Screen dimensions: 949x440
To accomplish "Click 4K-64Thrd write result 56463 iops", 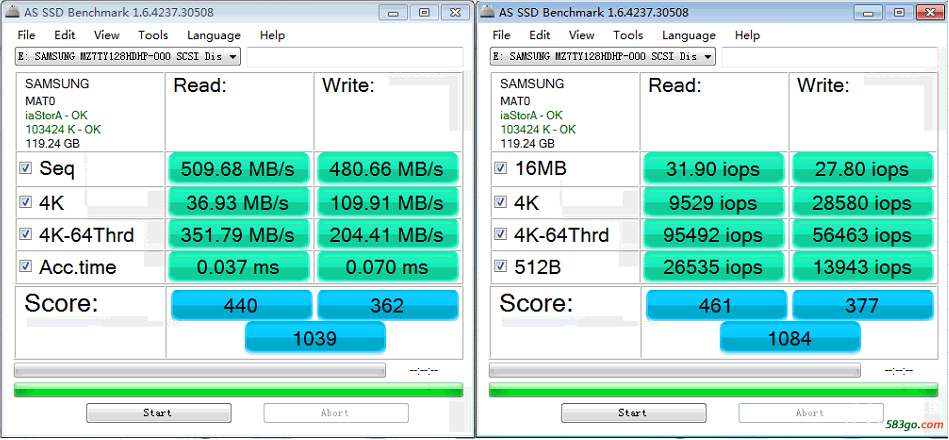I will (x=862, y=234).
